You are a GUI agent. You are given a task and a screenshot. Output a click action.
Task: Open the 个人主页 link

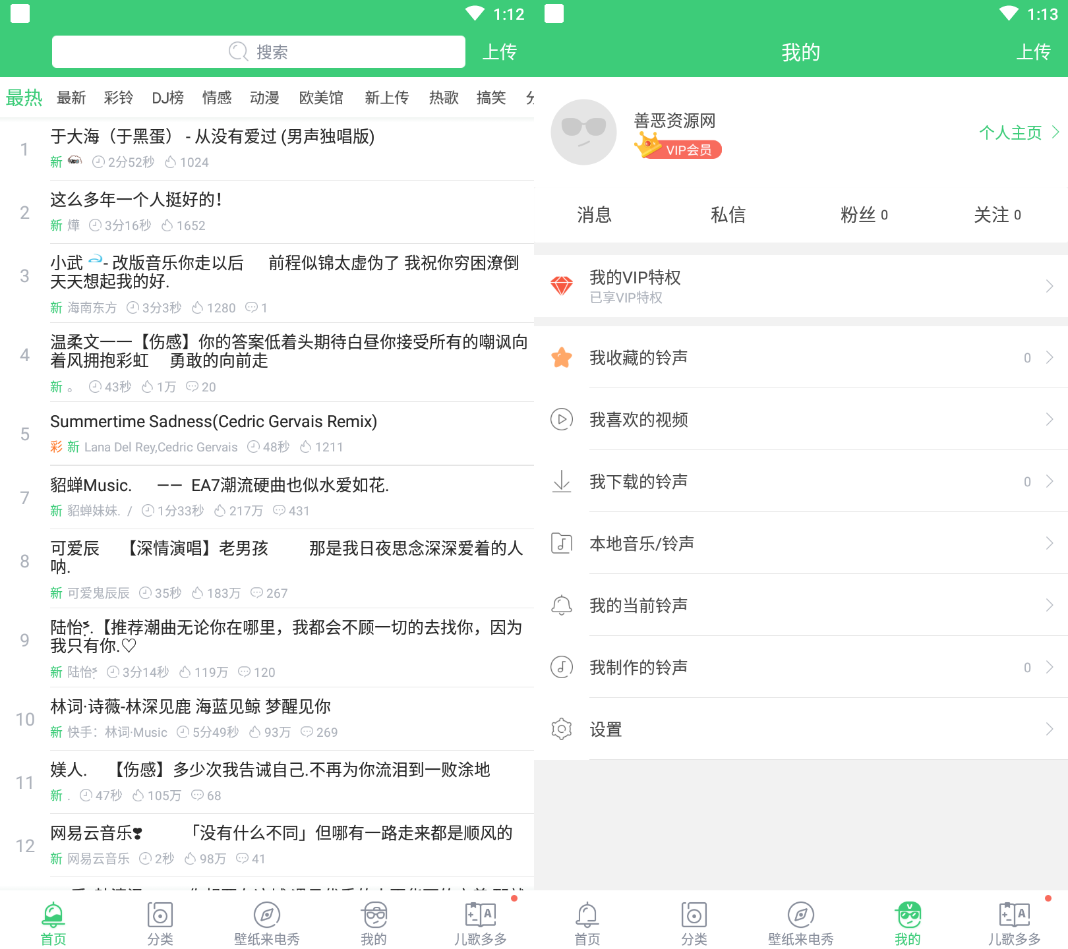point(1010,133)
